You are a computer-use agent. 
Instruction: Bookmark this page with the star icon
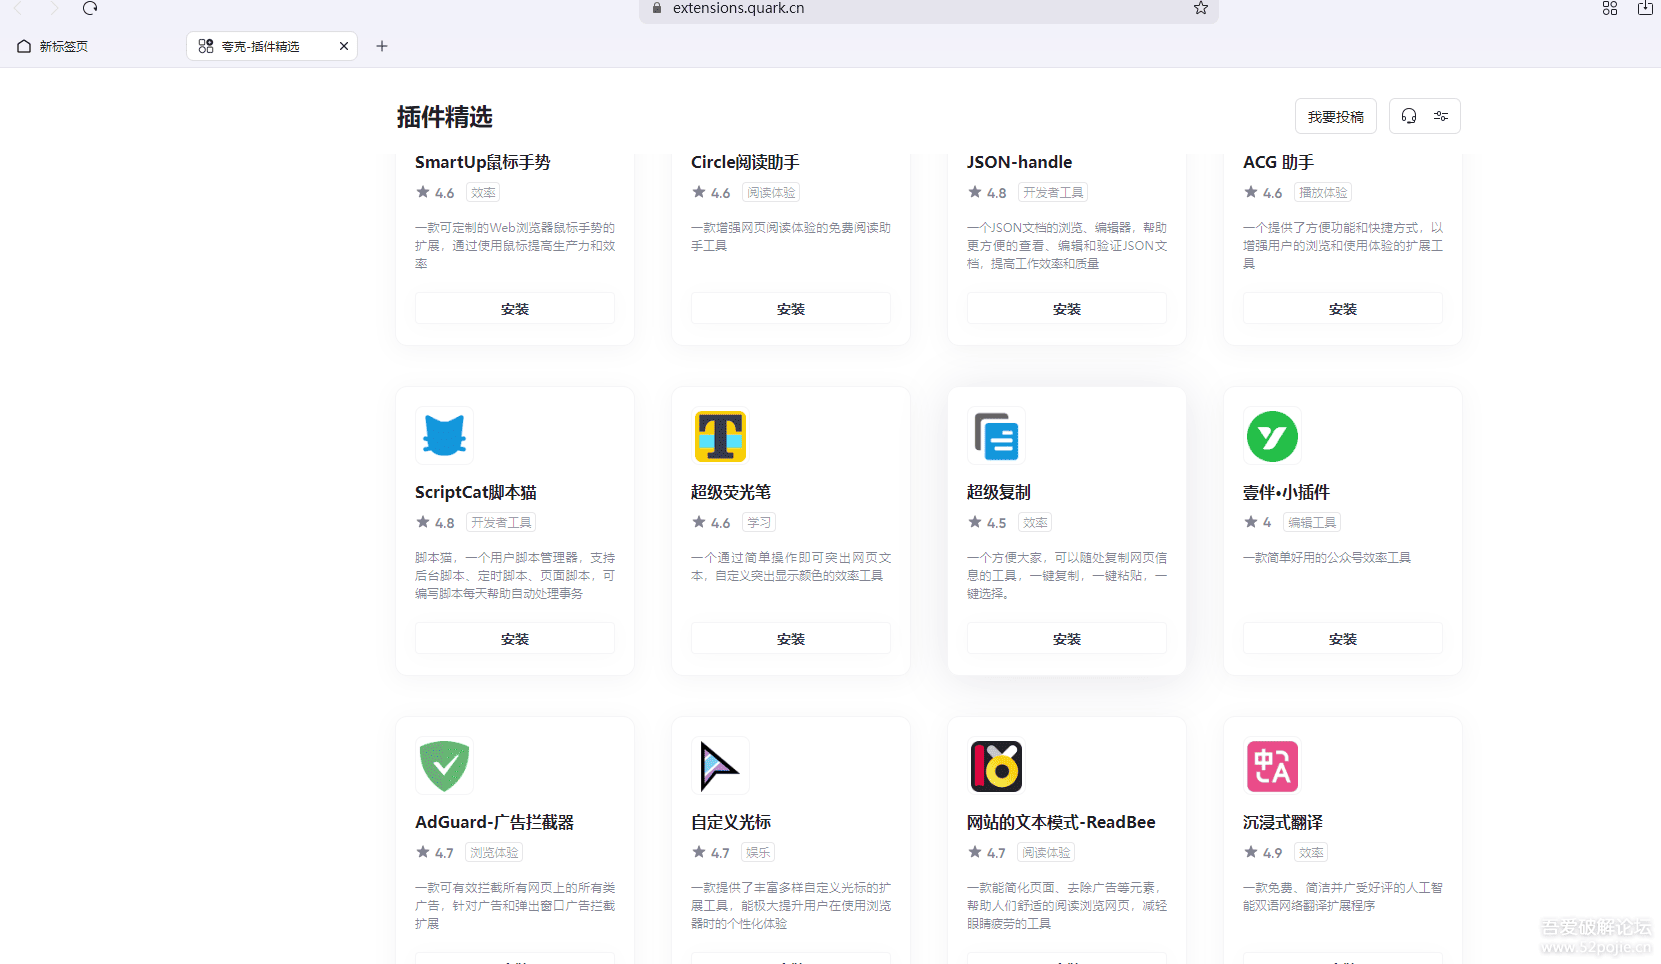1199,8
